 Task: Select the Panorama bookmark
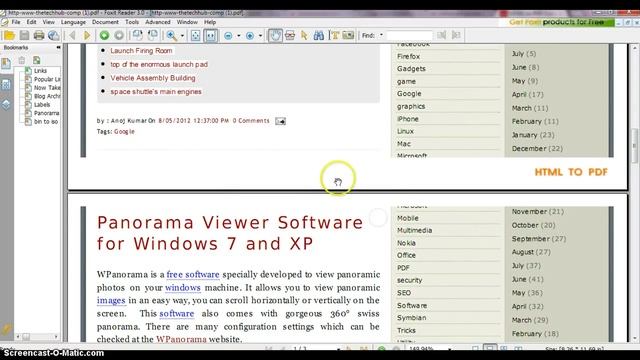click(47, 113)
